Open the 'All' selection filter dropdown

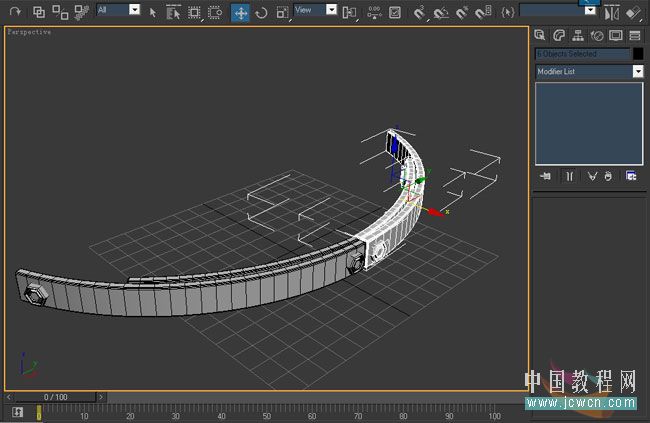[134, 10]
